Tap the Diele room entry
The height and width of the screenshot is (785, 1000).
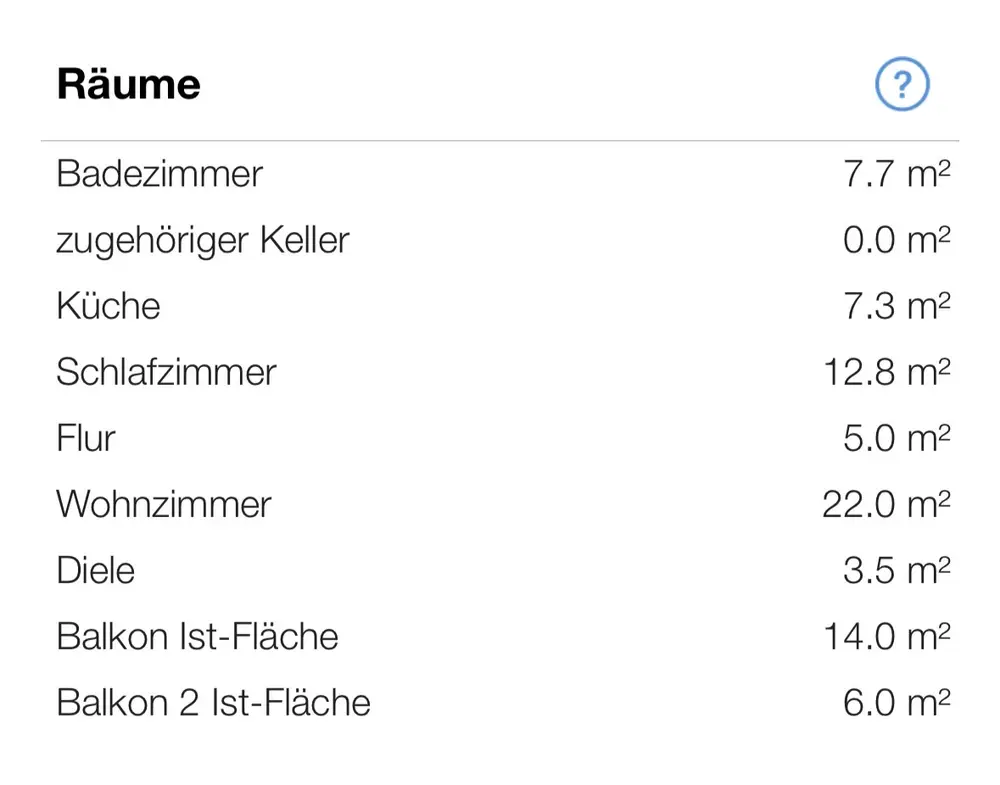(x=500, y=571)
